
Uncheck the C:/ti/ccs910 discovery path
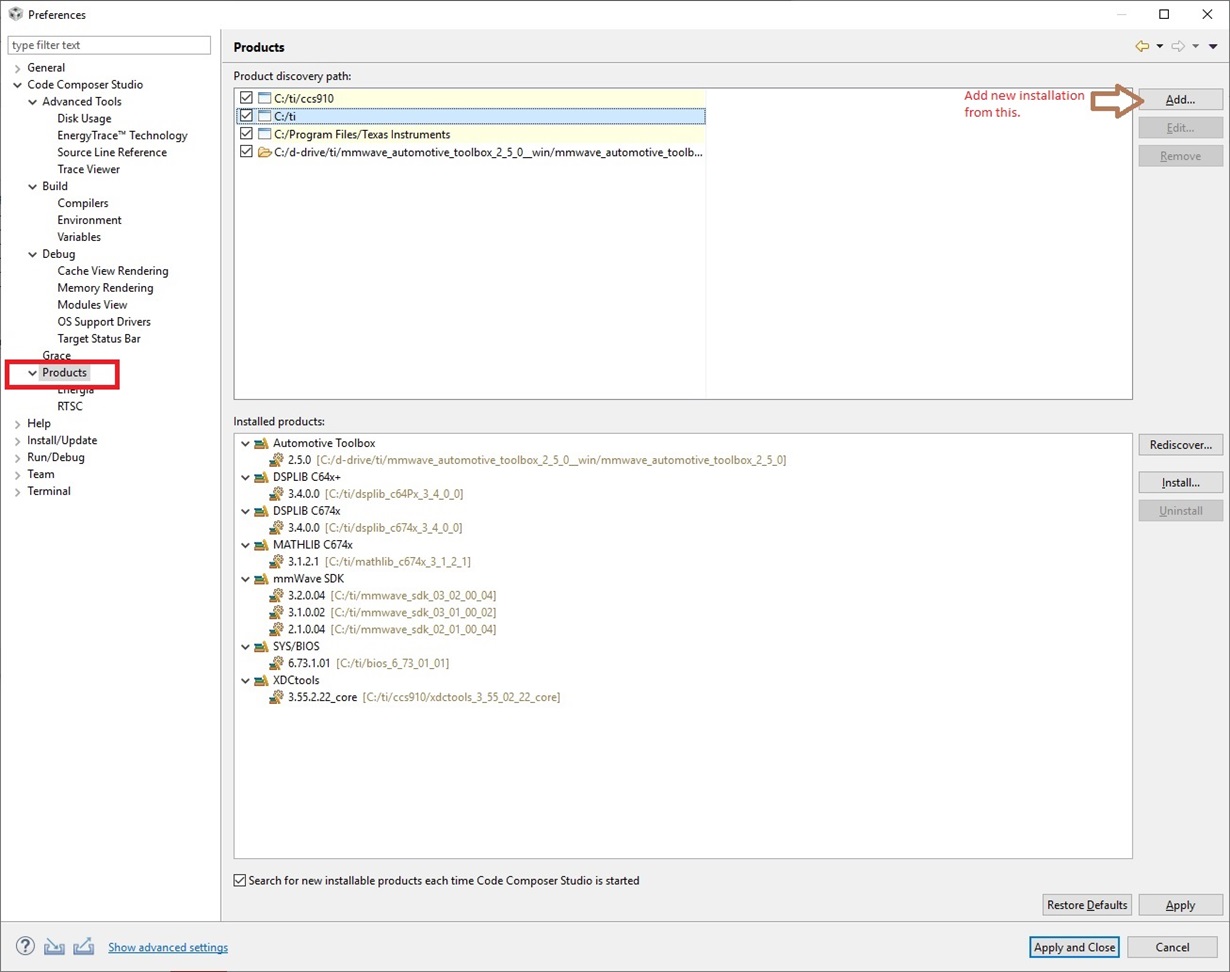246,98
